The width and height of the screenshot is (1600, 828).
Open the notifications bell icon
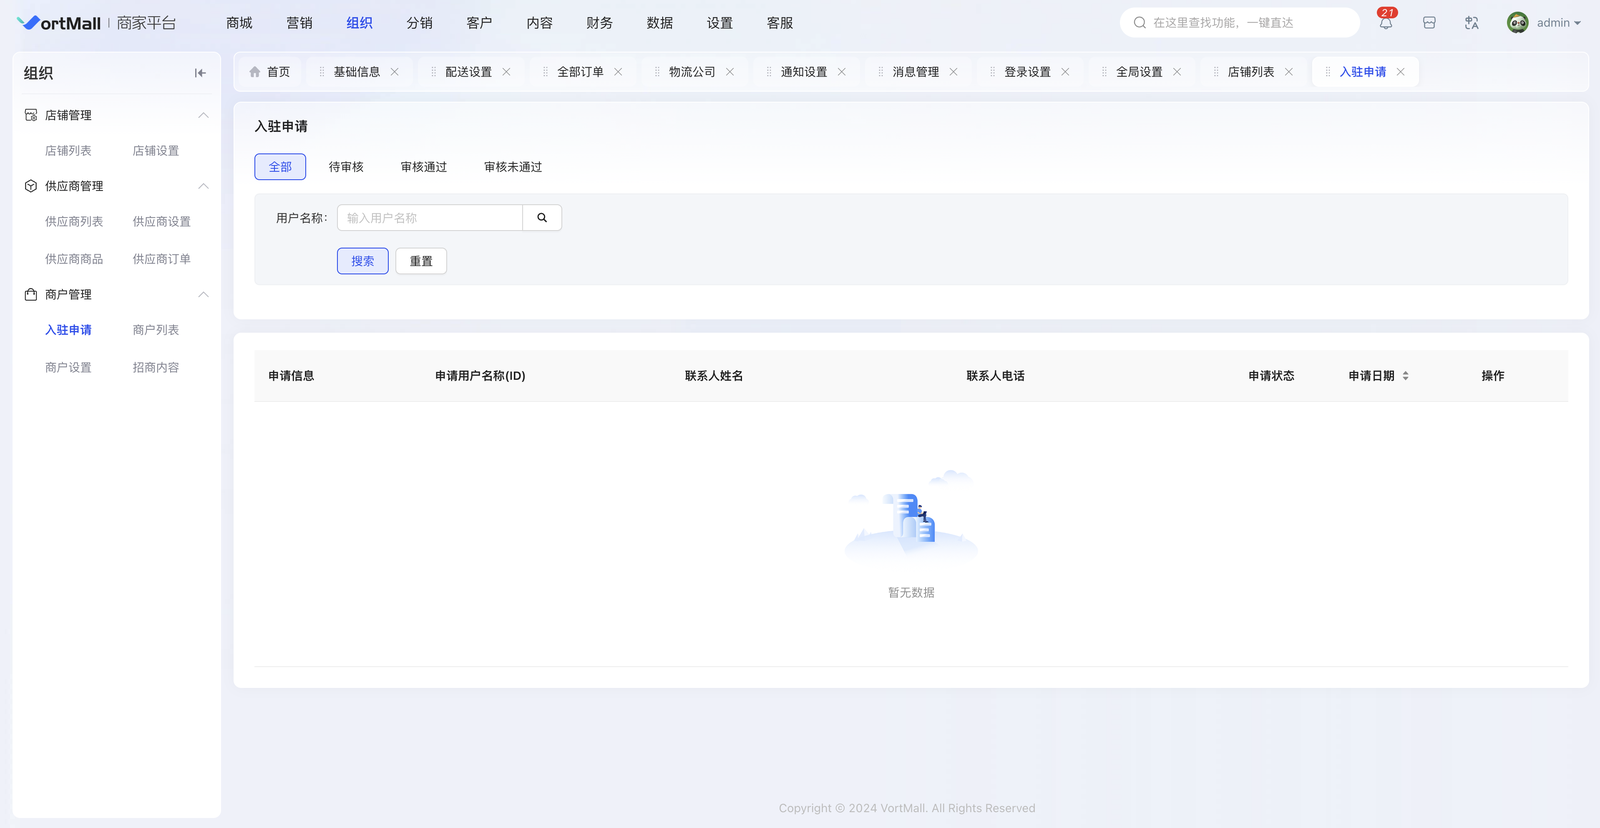pos(1385,23)
